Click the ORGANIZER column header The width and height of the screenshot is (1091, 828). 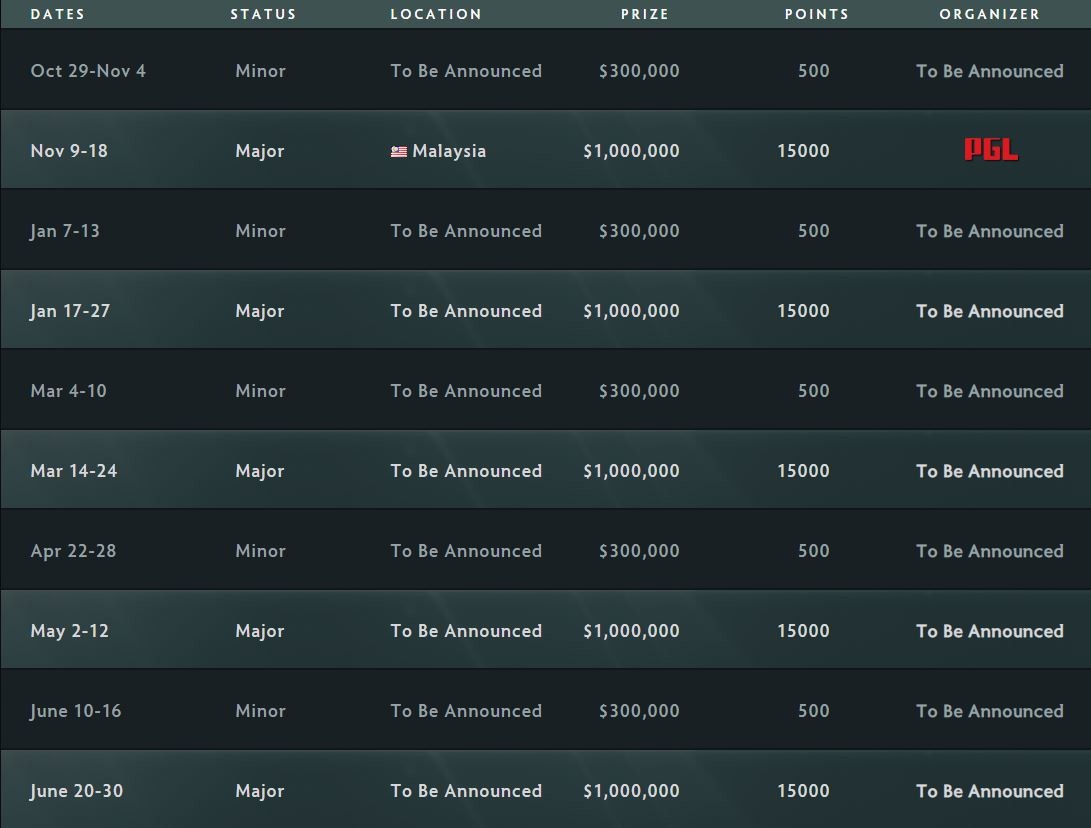pyautogui.click(x=989, y=14)
